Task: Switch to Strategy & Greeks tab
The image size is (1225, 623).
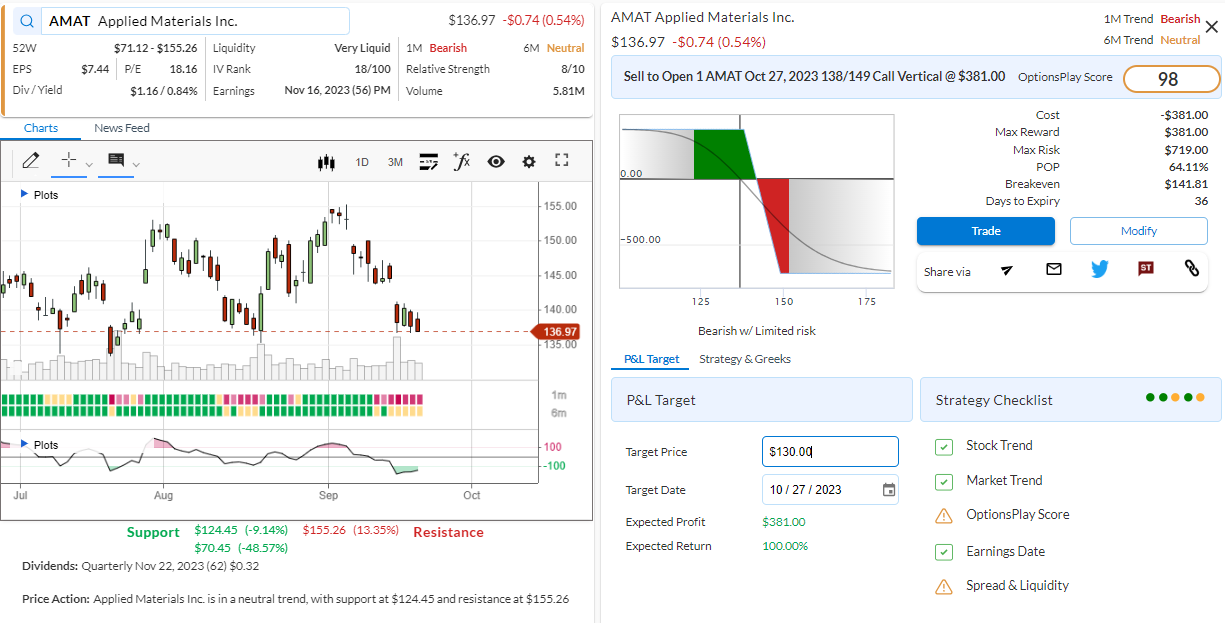Action: (x=745, y=359)
